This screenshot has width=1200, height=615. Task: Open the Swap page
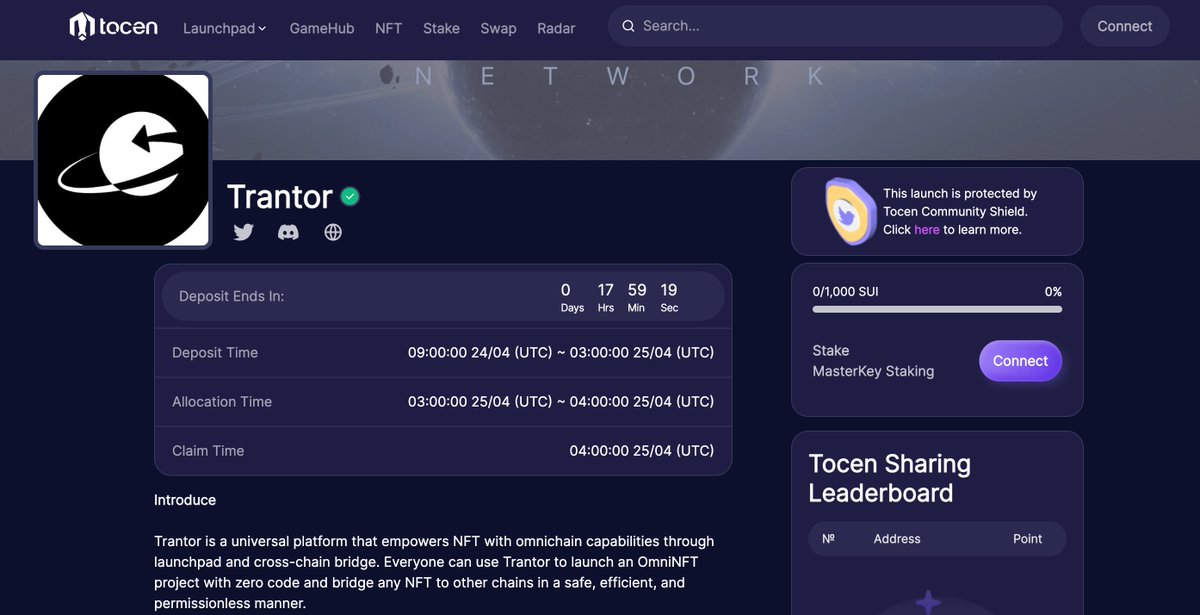tap(498, 28)
